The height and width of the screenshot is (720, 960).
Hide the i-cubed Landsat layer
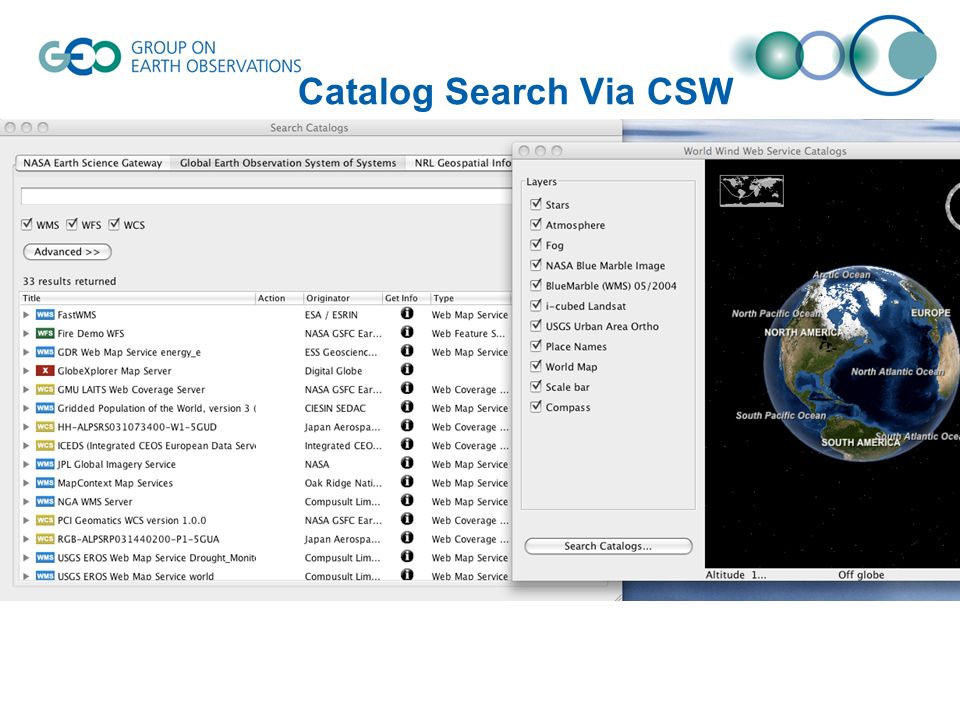[x=536, y=305]
